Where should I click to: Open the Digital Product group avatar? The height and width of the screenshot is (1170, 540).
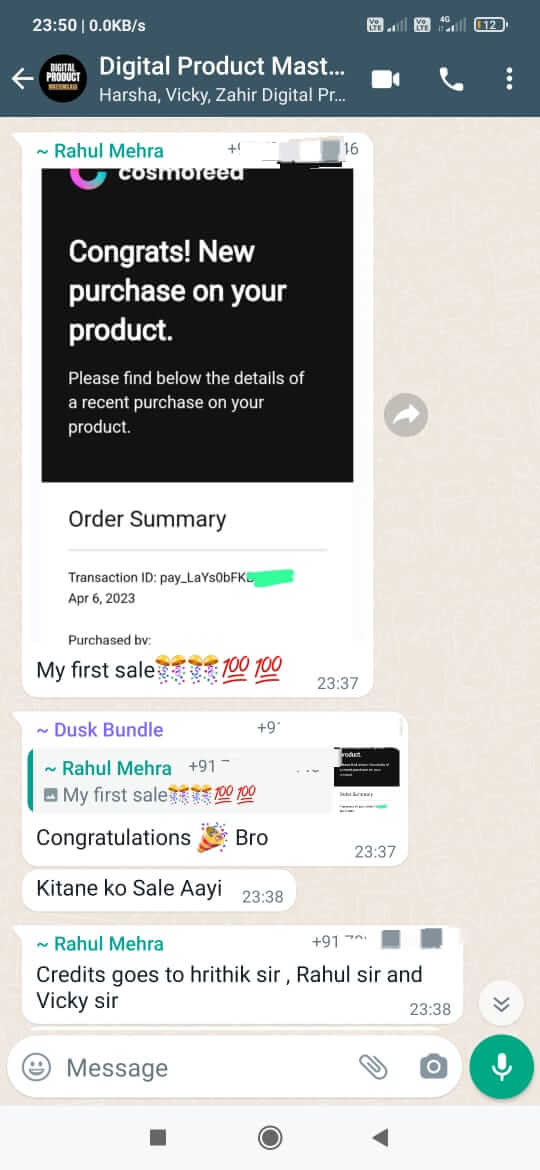[x=63, y=78]
